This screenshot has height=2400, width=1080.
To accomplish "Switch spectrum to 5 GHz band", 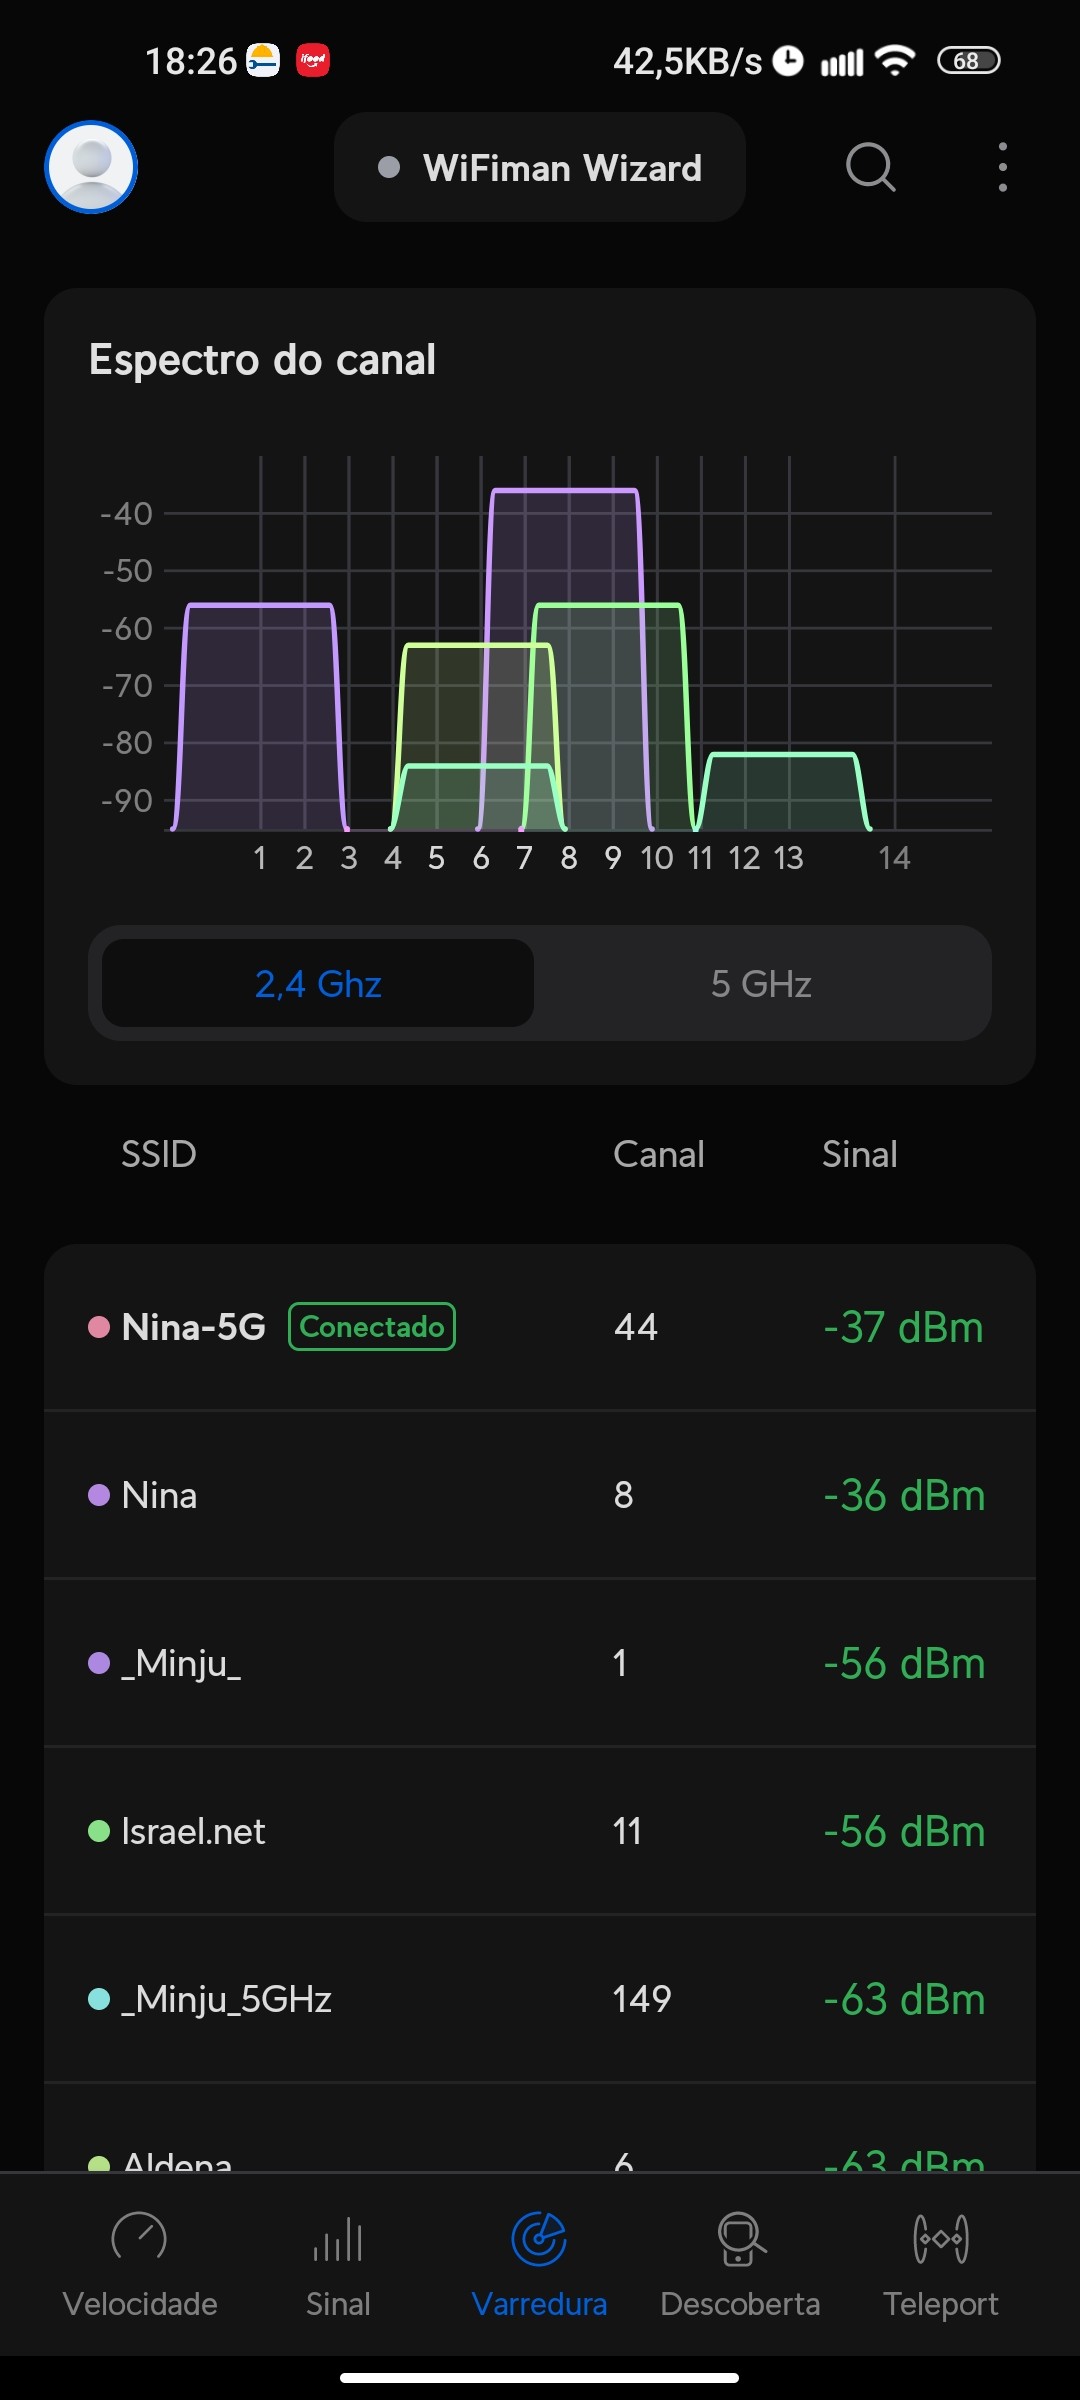I will (761, 984).
